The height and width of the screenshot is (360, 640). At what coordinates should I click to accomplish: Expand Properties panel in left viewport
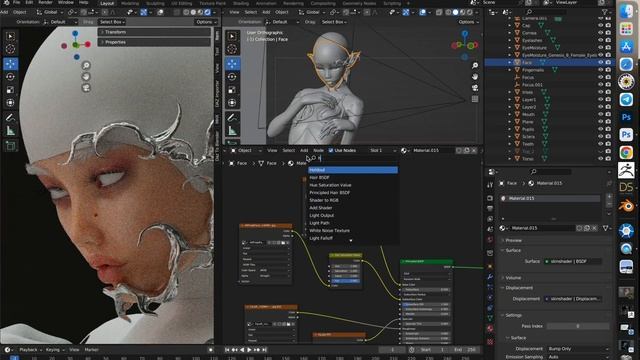pos(154,42)
